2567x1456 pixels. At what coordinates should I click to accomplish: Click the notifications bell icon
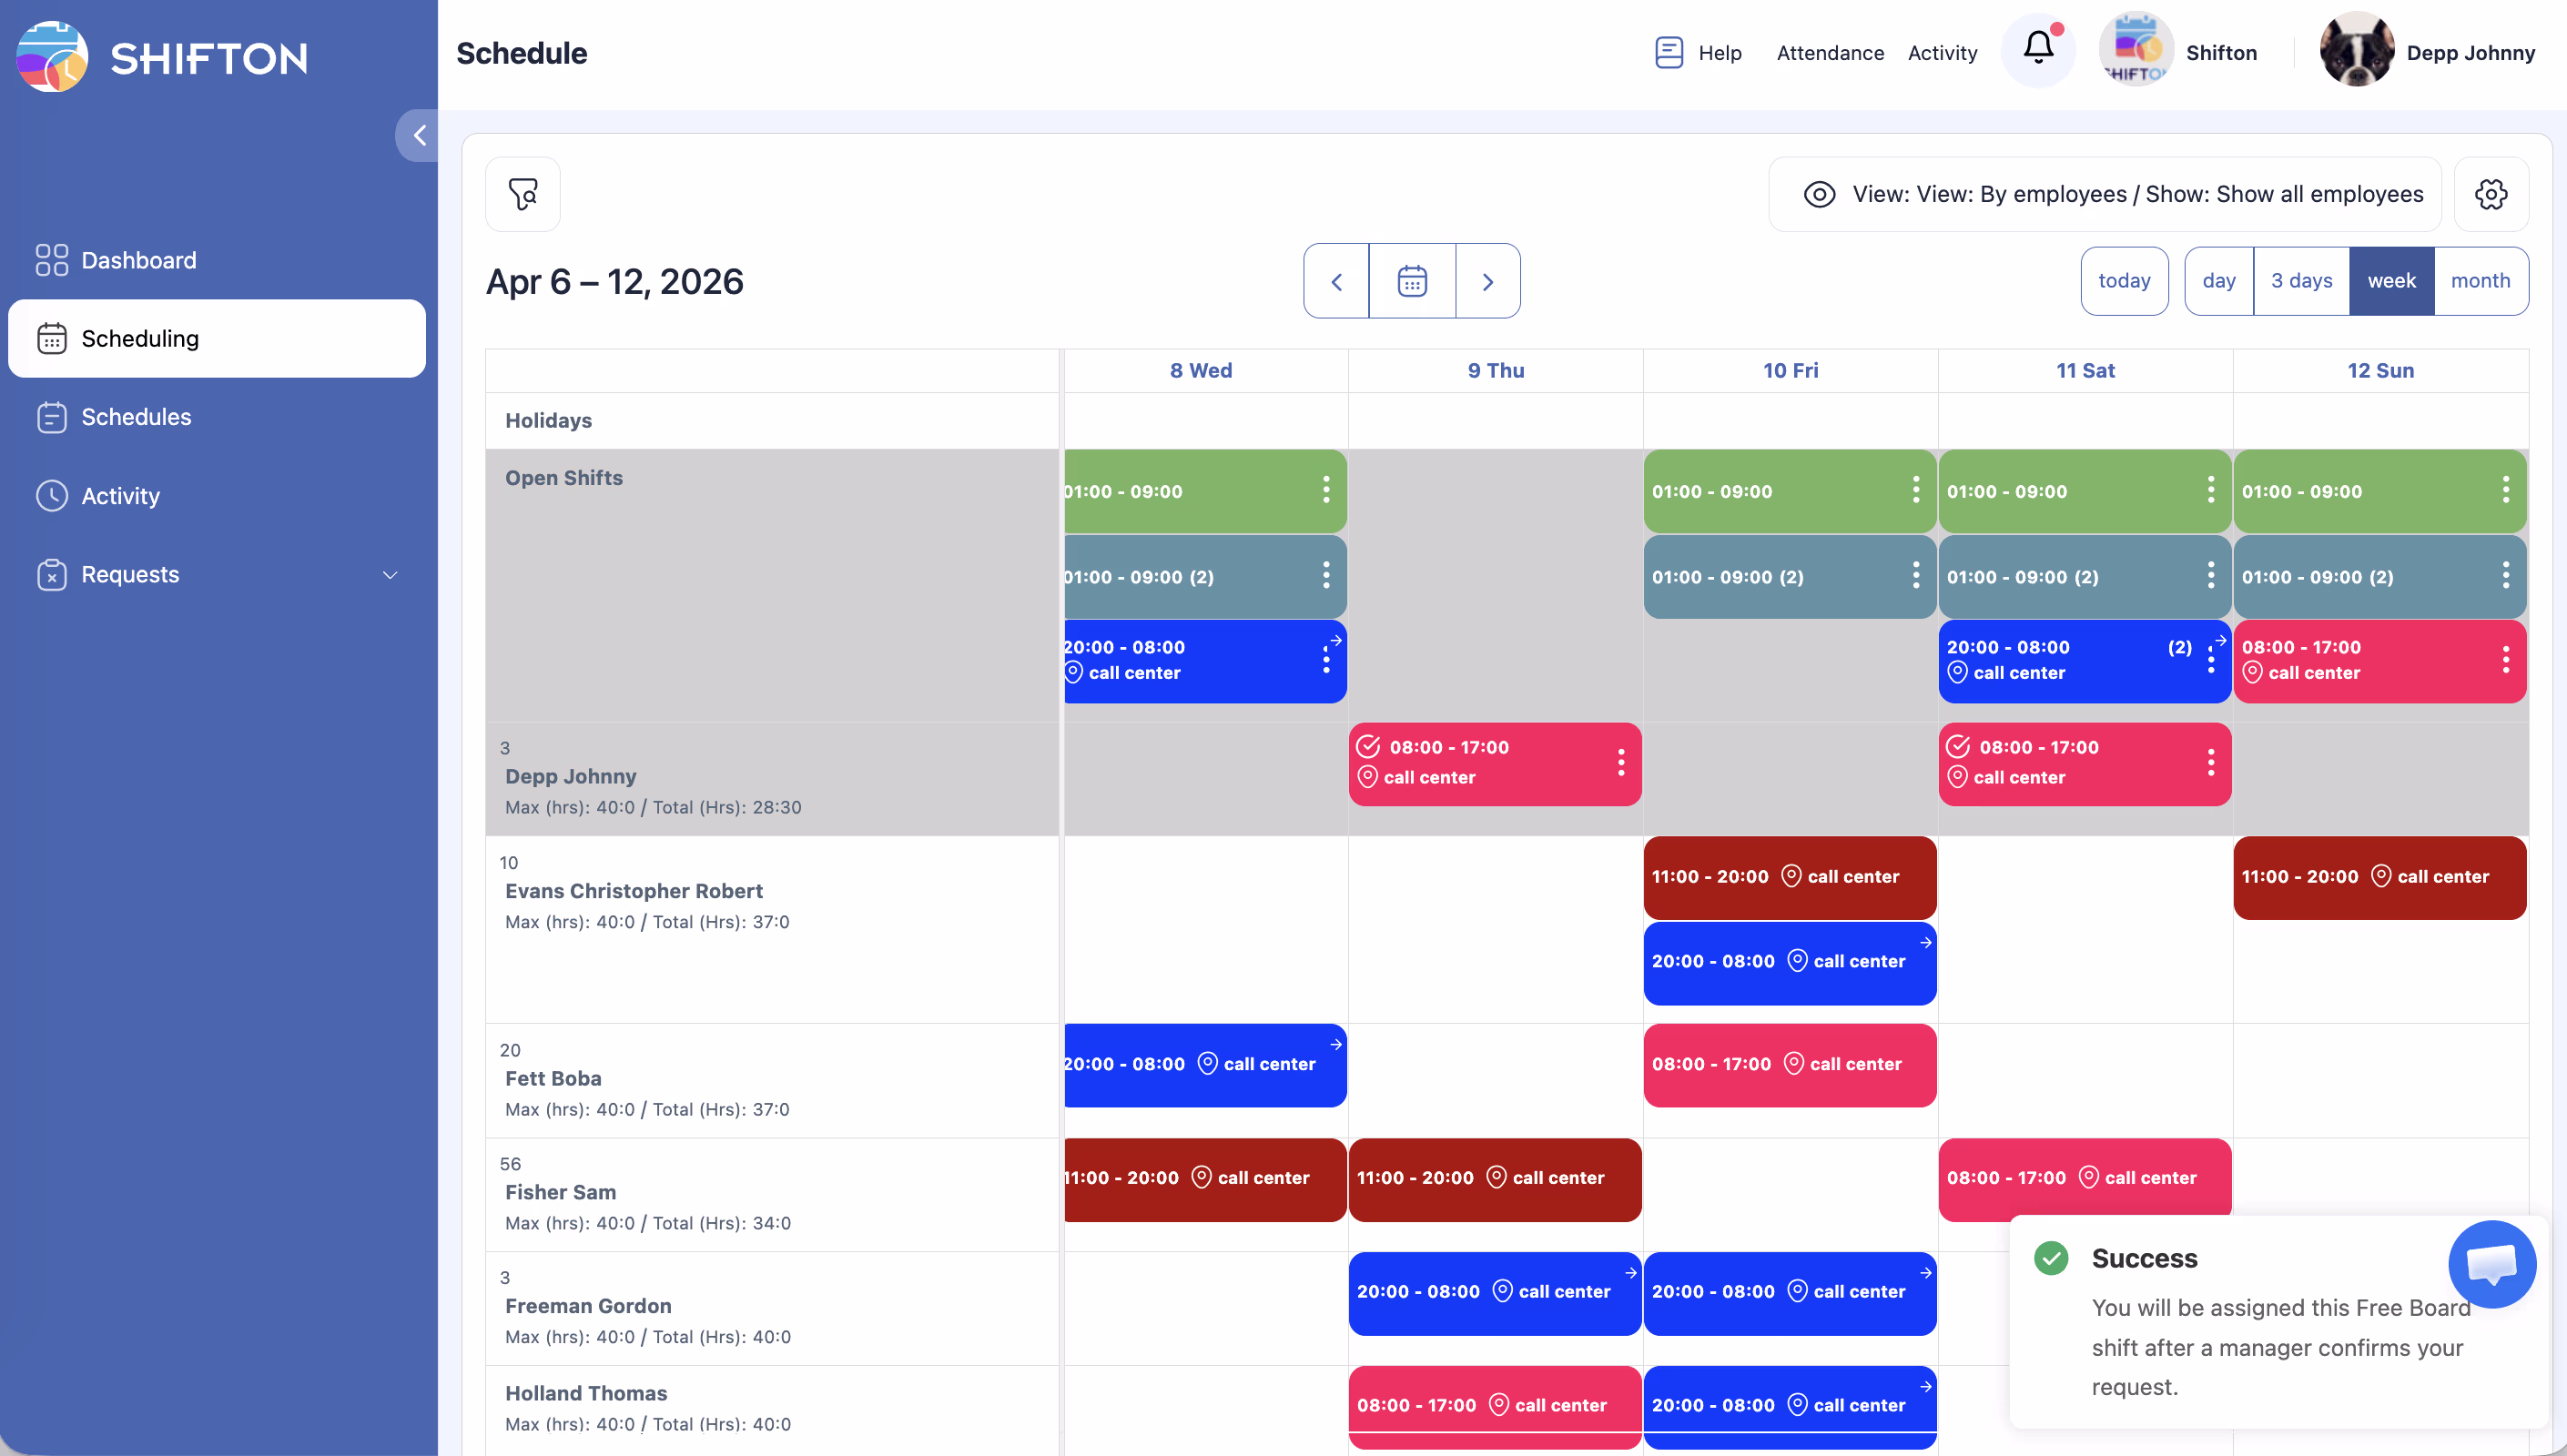(x=2038, y=49)
